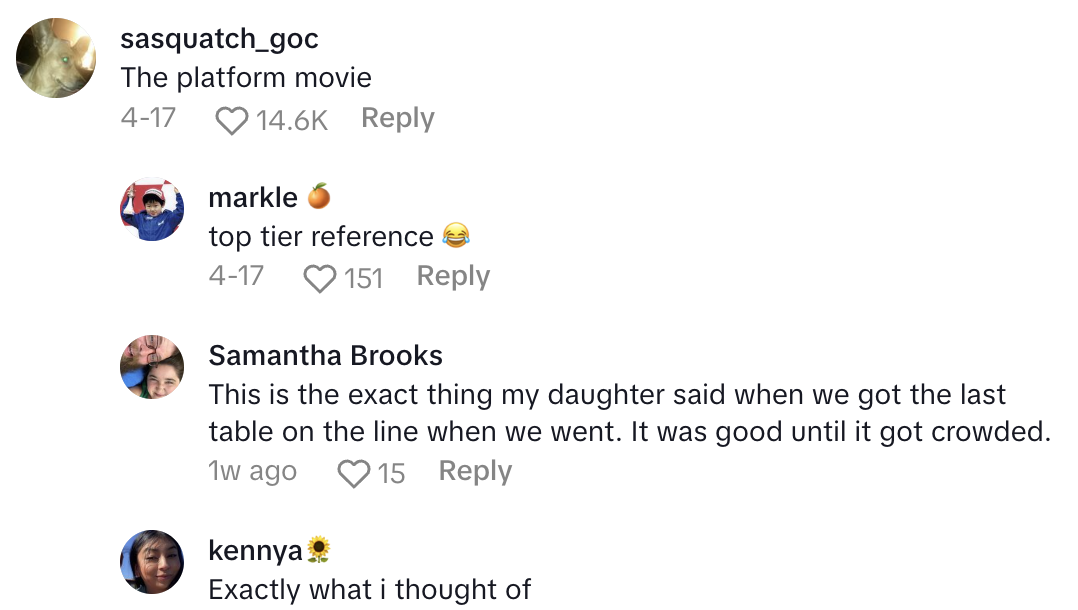This screenshot has height=610, width=1078.
Task: Select "The platform movie" comment text
Action: pyautogui.click(x=246, y=78)
